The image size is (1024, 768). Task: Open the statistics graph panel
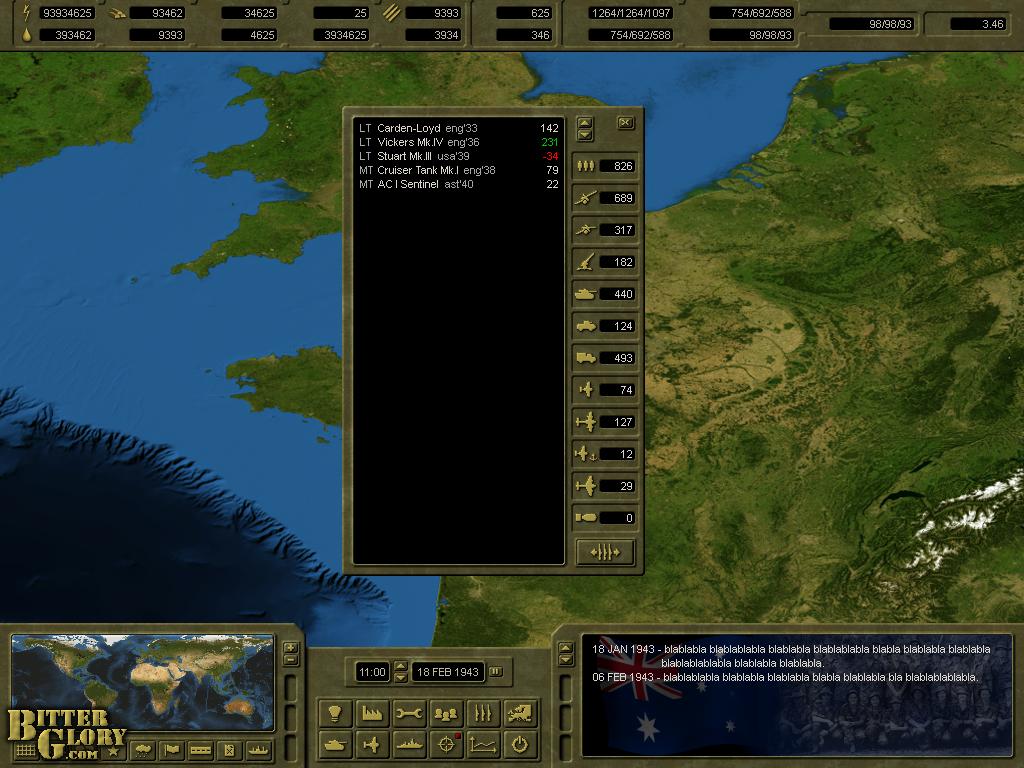pyautogui.click(x=482, y=745)
